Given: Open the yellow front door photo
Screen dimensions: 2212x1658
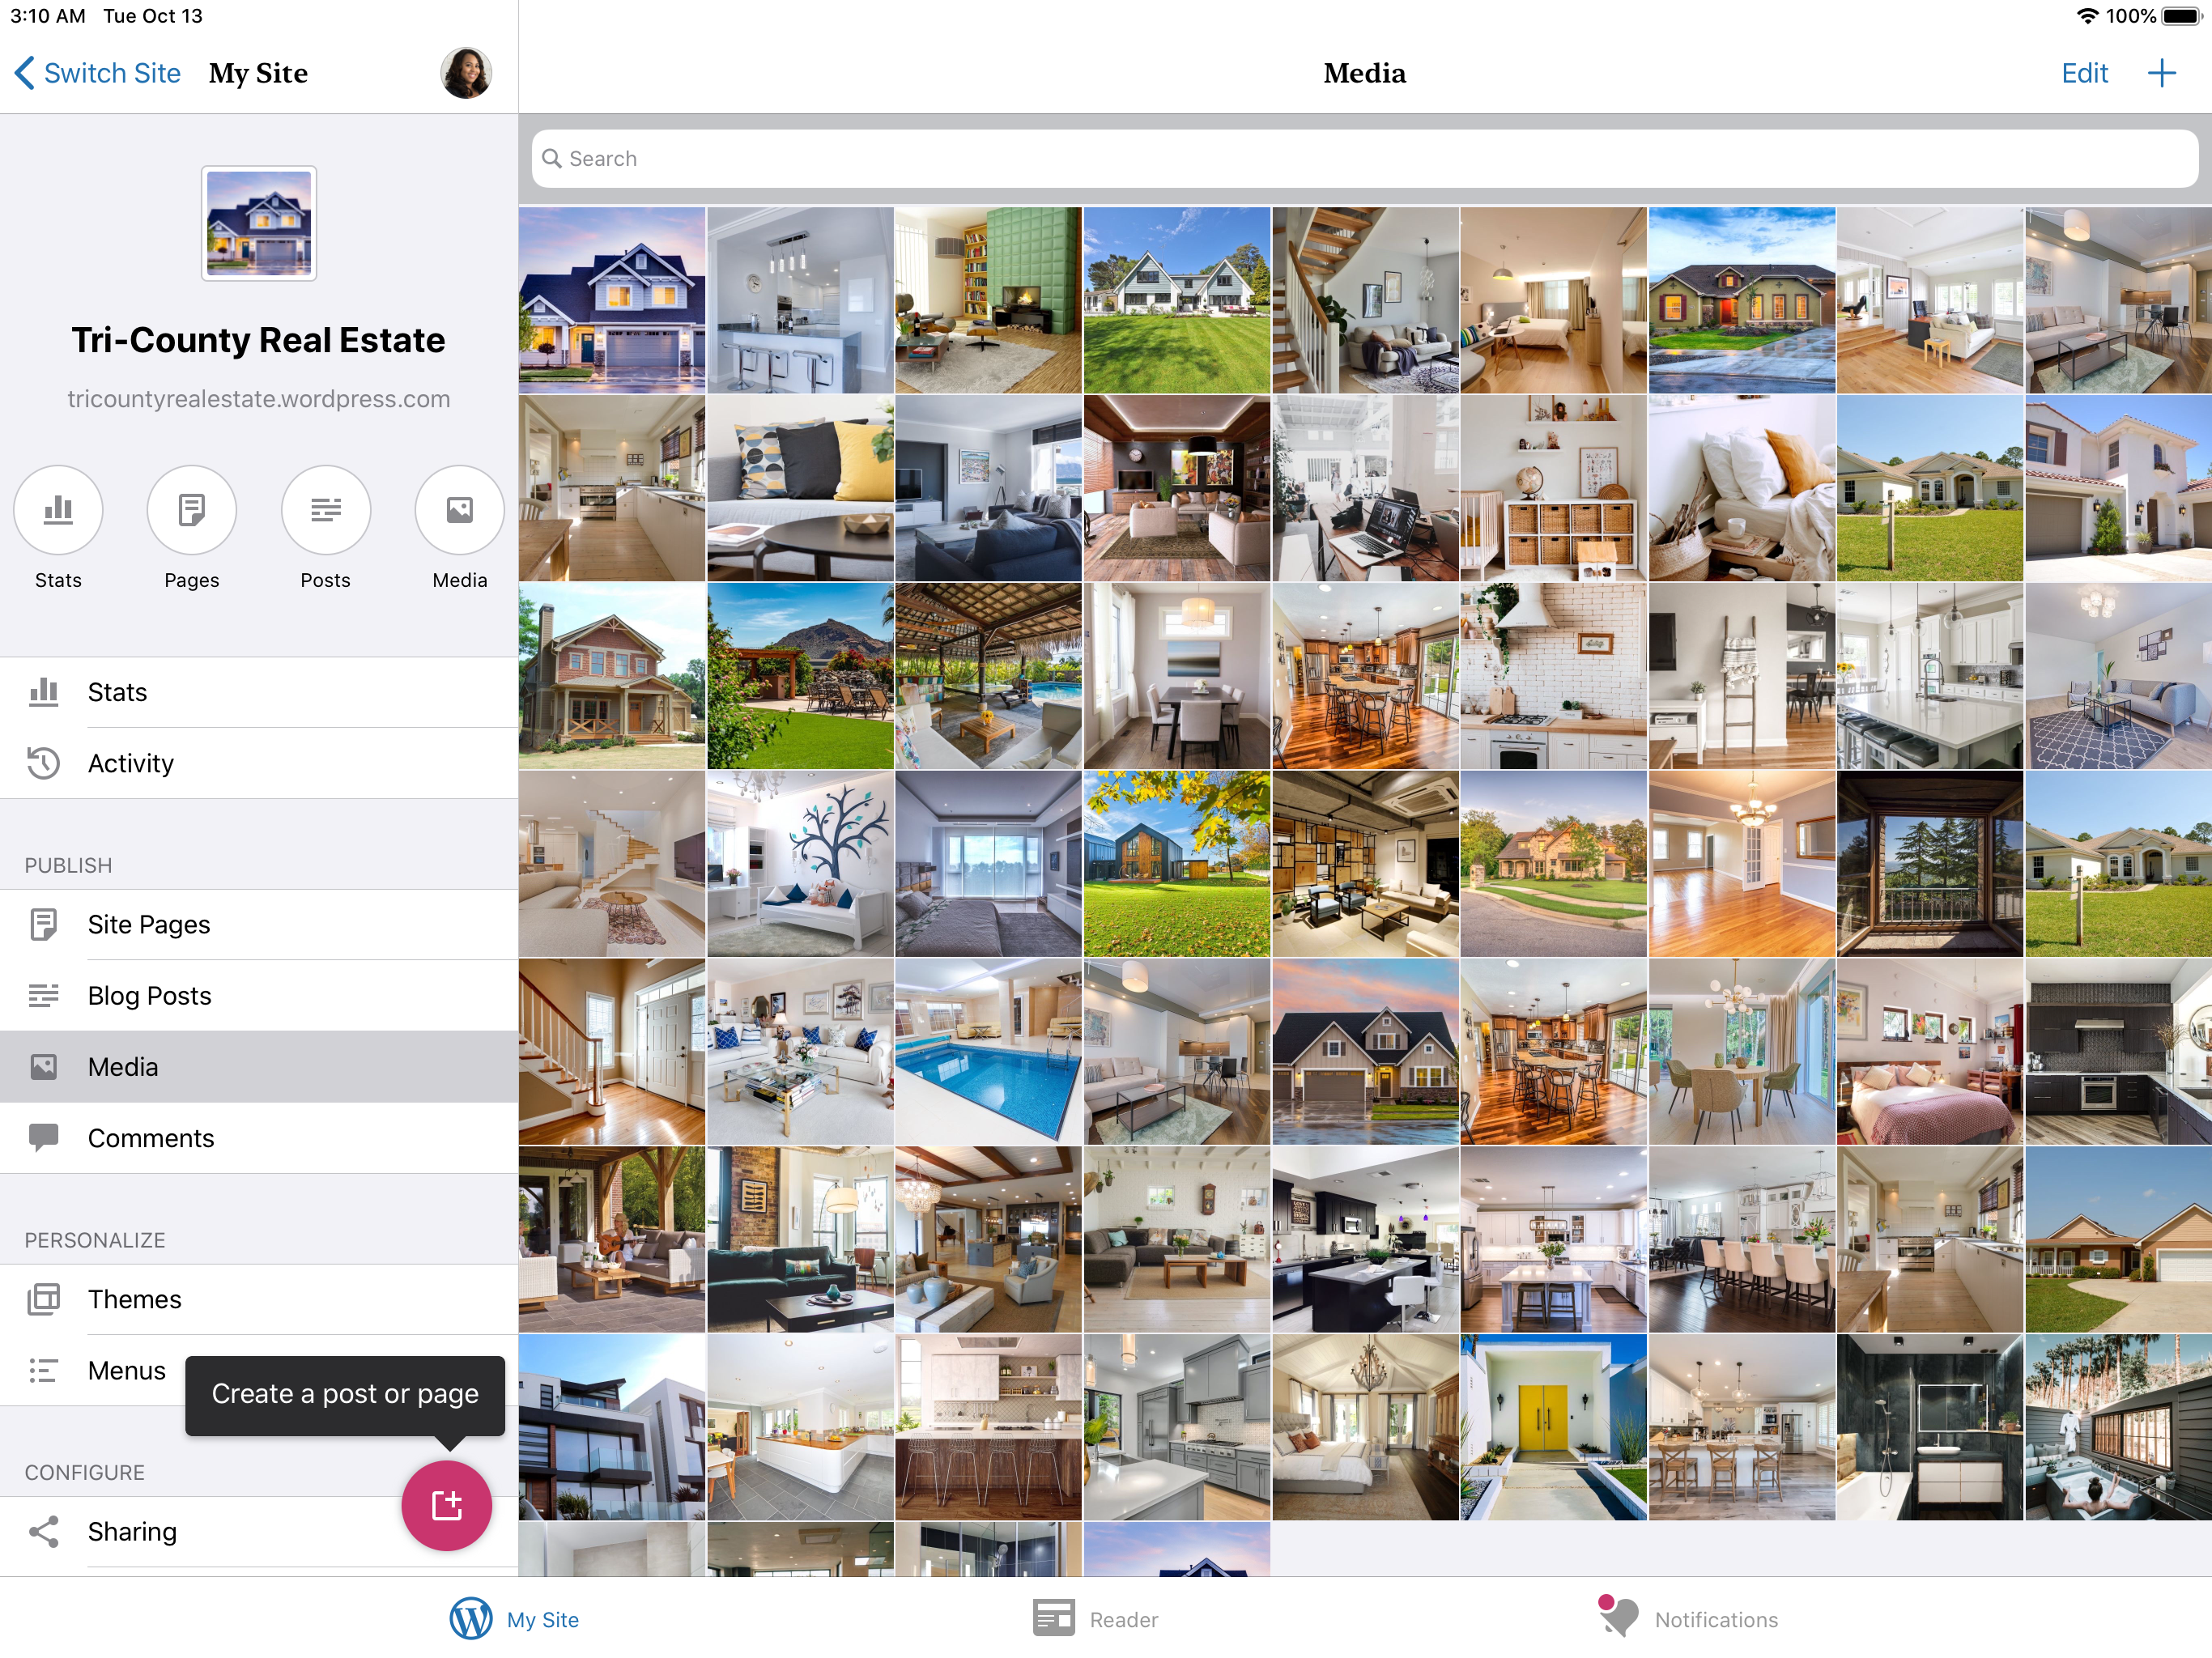Looking at the screenshot, I should point(1553,1427).
